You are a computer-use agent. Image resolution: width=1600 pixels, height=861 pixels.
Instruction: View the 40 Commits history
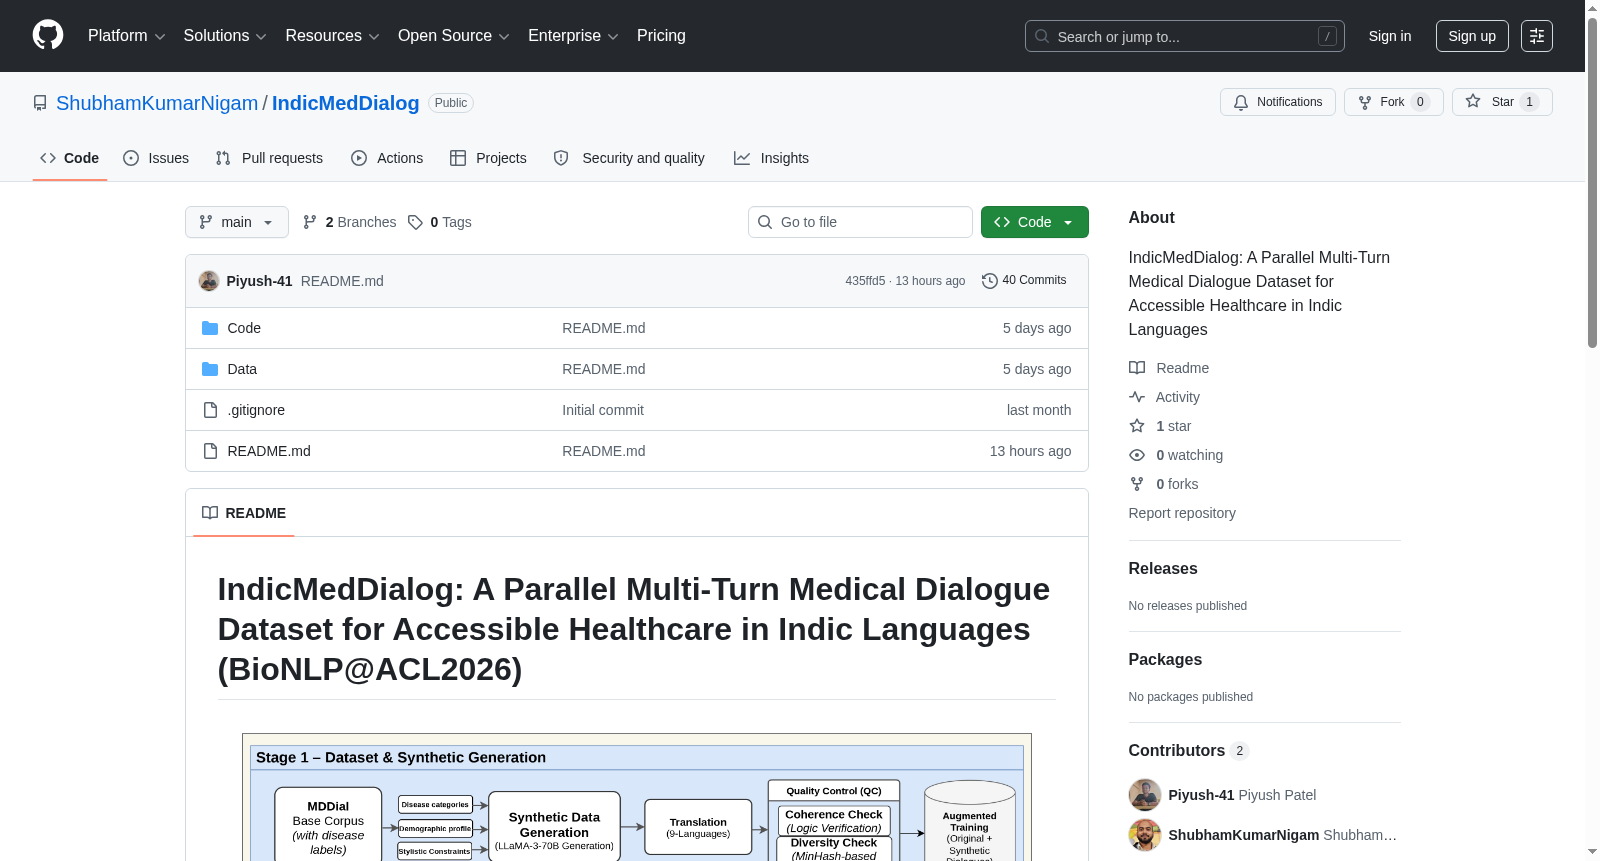pyautogui.click(x=1024, y=280)
